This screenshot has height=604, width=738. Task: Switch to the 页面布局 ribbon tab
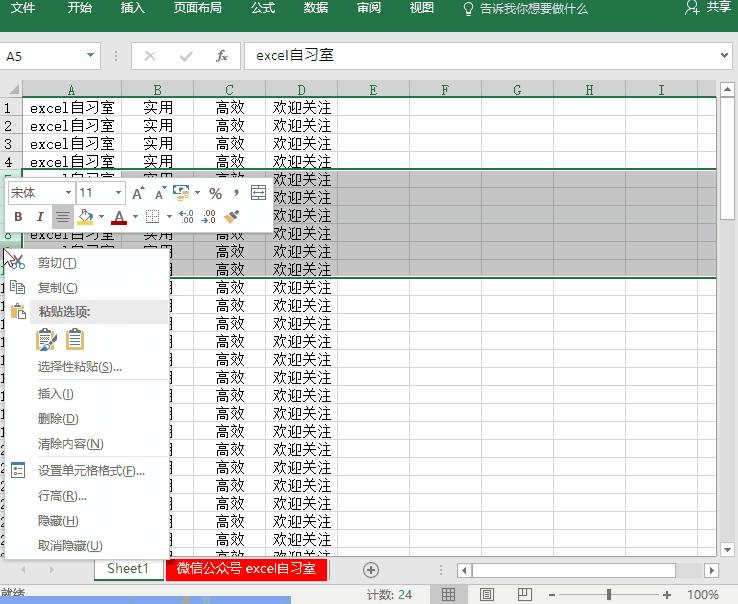198,8
